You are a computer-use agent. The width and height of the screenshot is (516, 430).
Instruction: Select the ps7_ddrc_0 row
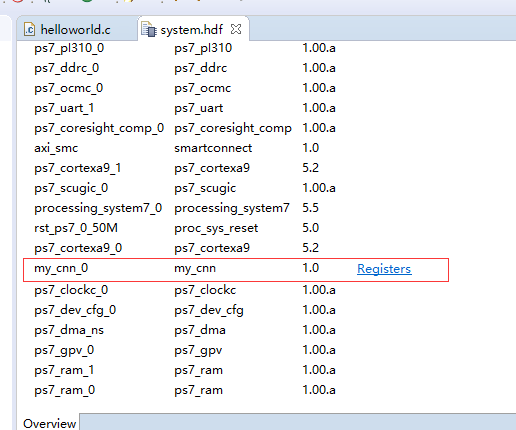tap(67, 68)
